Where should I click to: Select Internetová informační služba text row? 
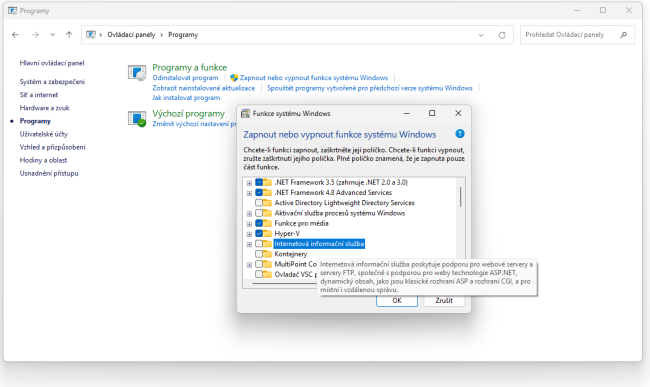pos(319,244)
